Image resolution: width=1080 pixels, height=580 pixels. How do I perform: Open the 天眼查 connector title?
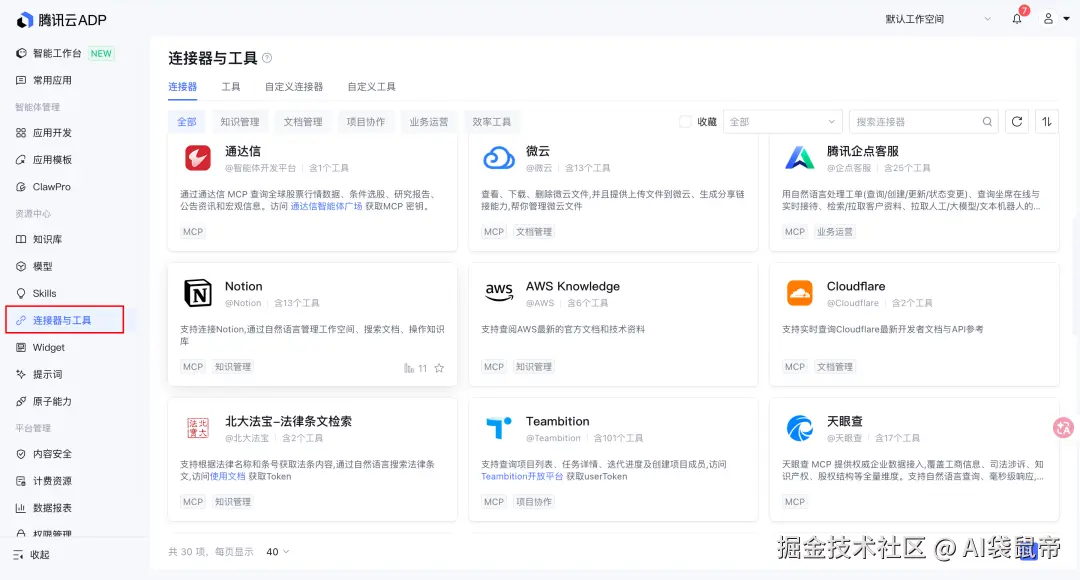click(844, 421)
